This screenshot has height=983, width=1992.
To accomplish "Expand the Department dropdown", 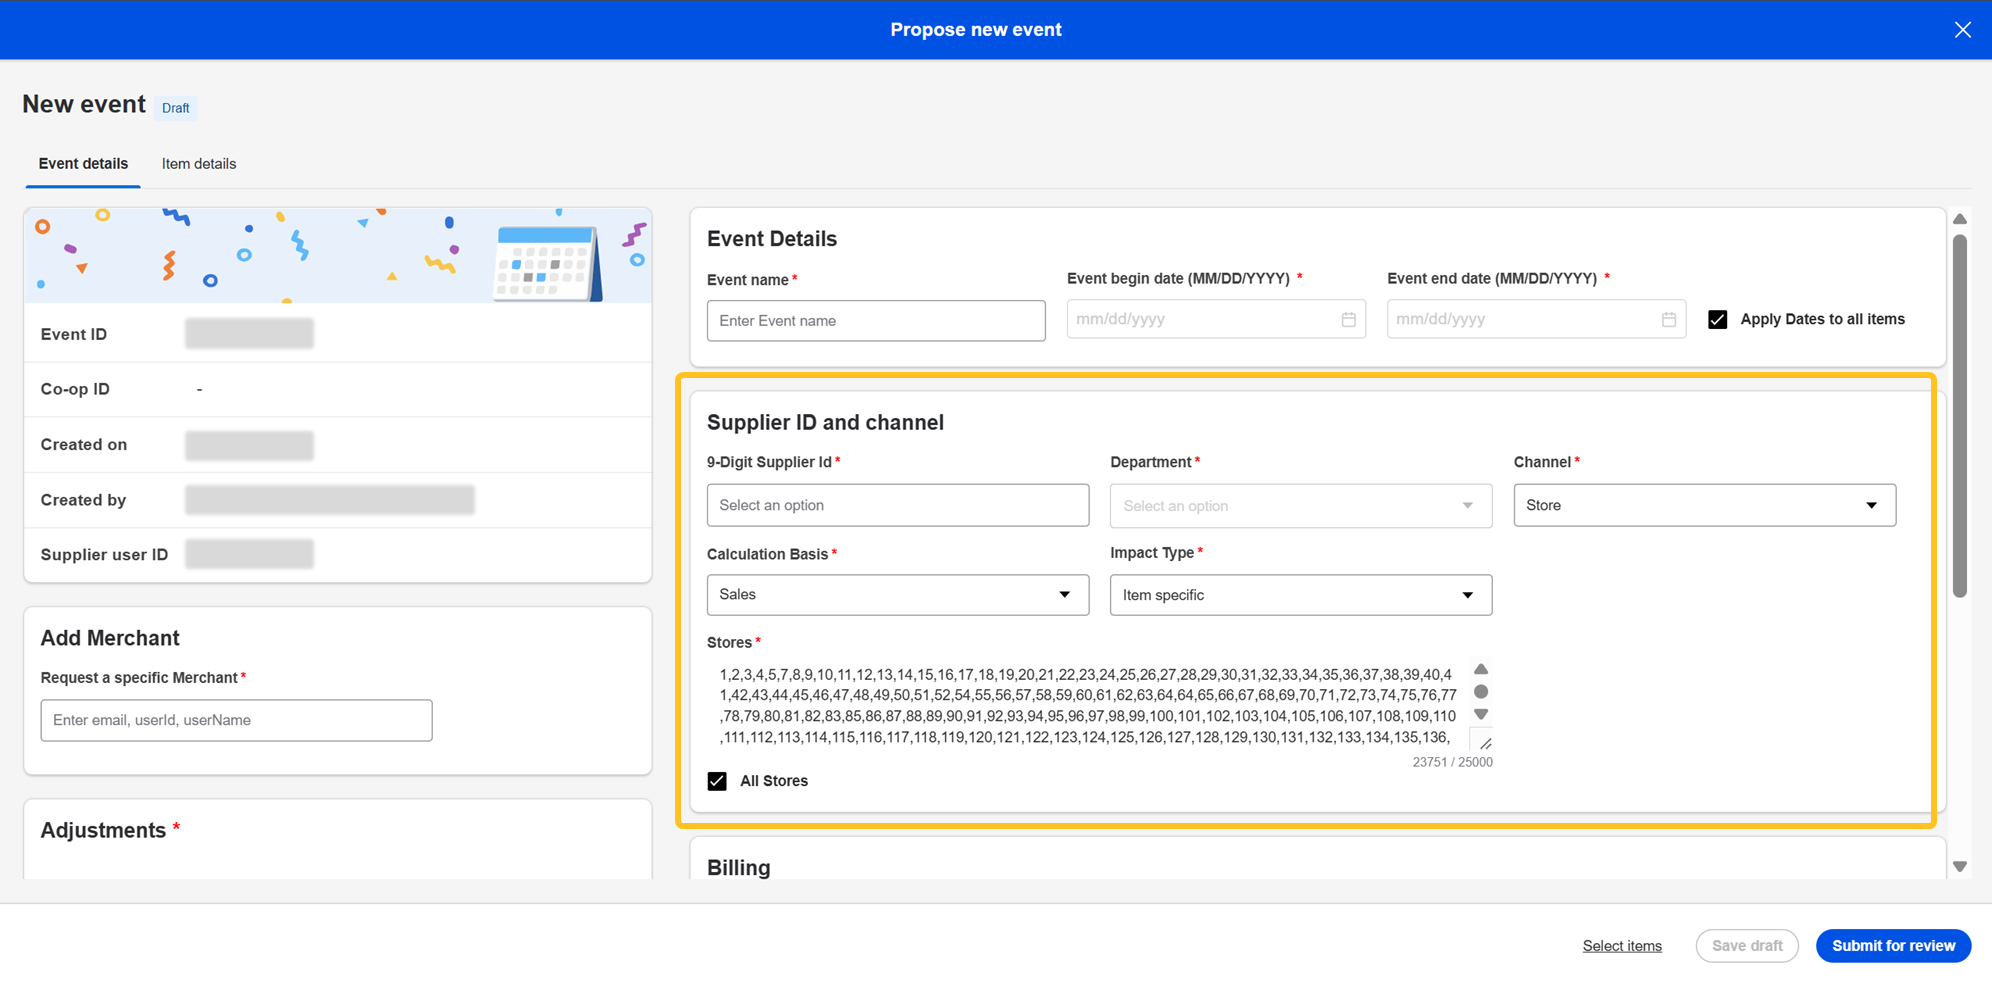I will (x=1300, y=506).
